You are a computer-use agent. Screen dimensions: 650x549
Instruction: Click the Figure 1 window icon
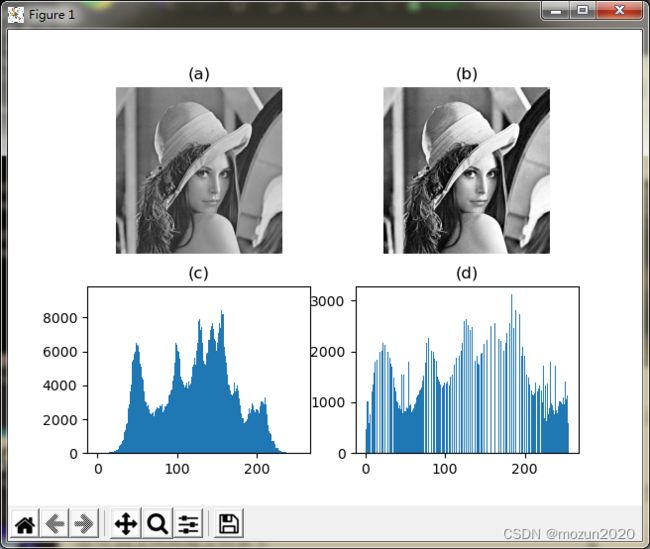point(16,15)
